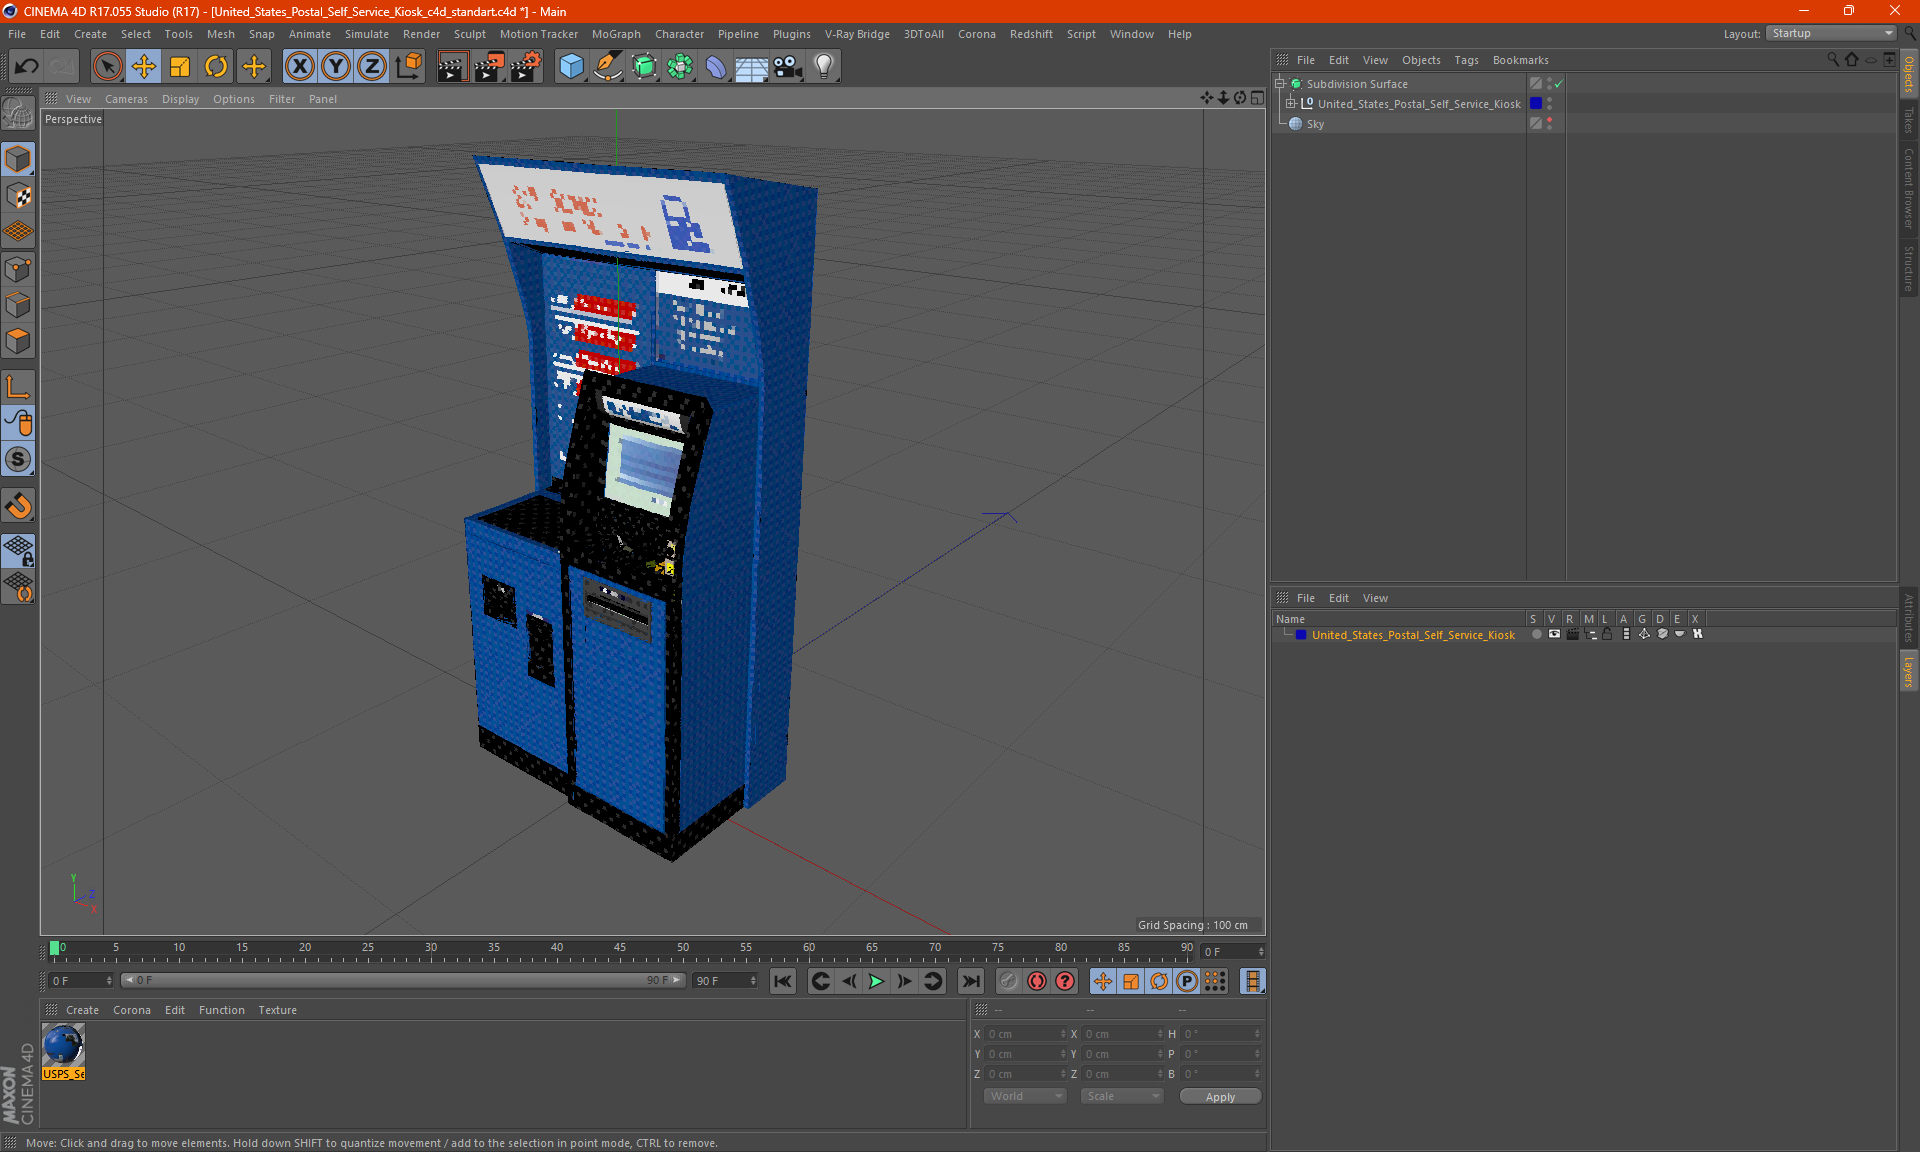Click Render to Picture Viewer icon
This screenshot has width=1920, height=1152.
pyautogui.click(x=489, y=67)
